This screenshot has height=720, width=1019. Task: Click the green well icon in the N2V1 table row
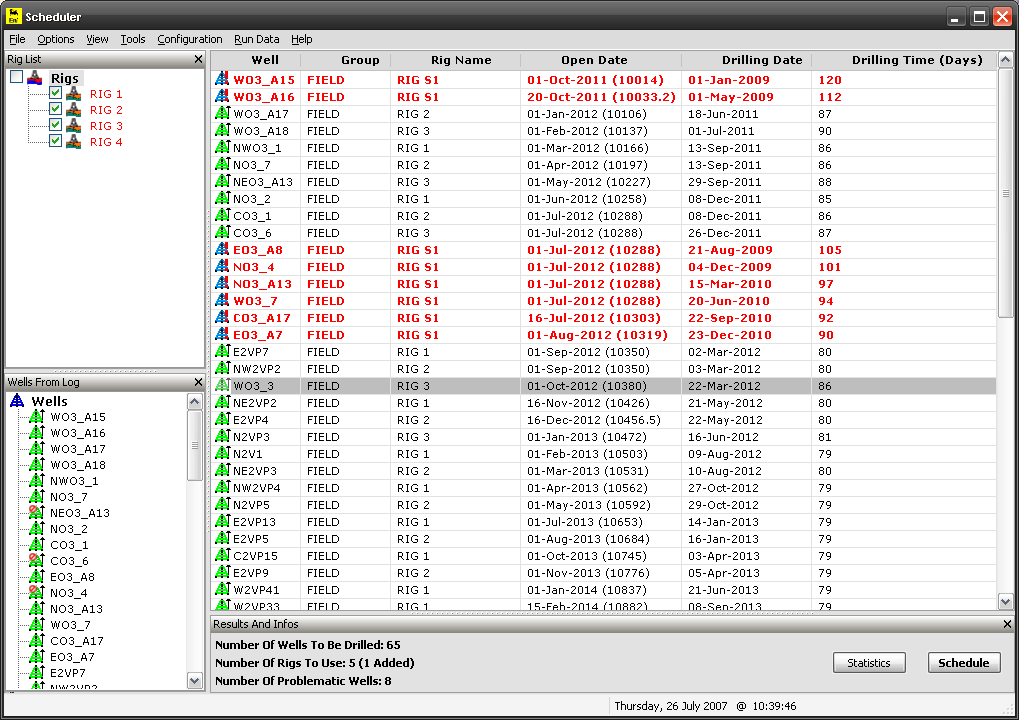[x=222, y=454]
